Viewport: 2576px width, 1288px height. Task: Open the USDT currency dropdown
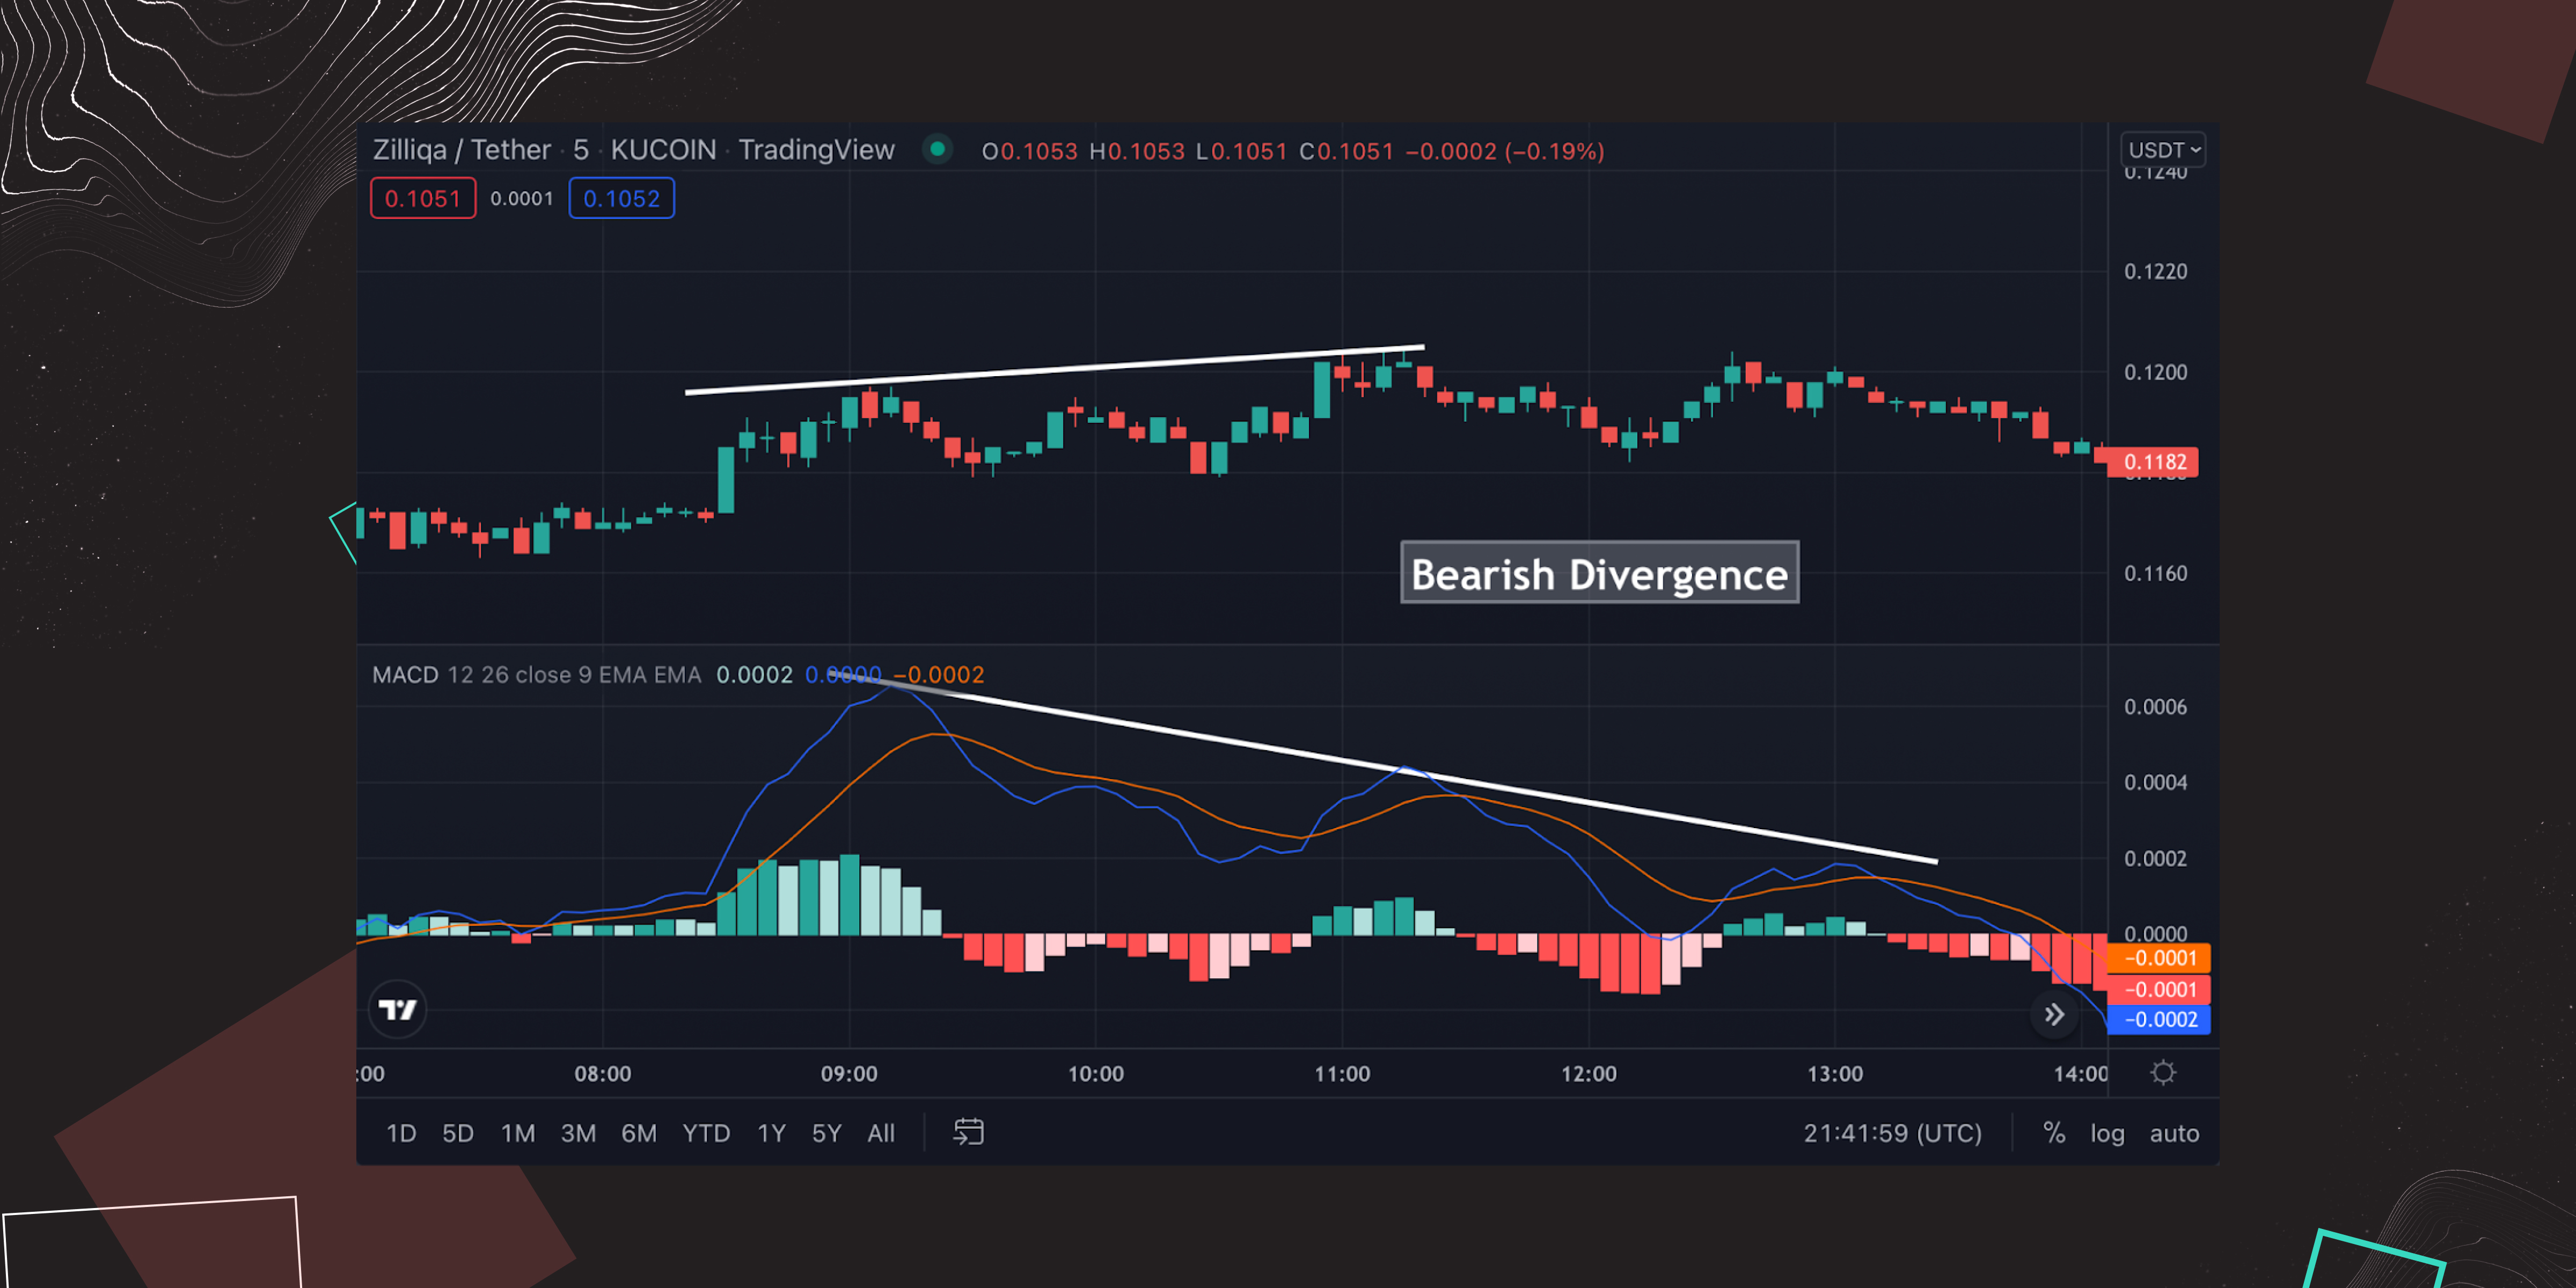(2163, 150)
